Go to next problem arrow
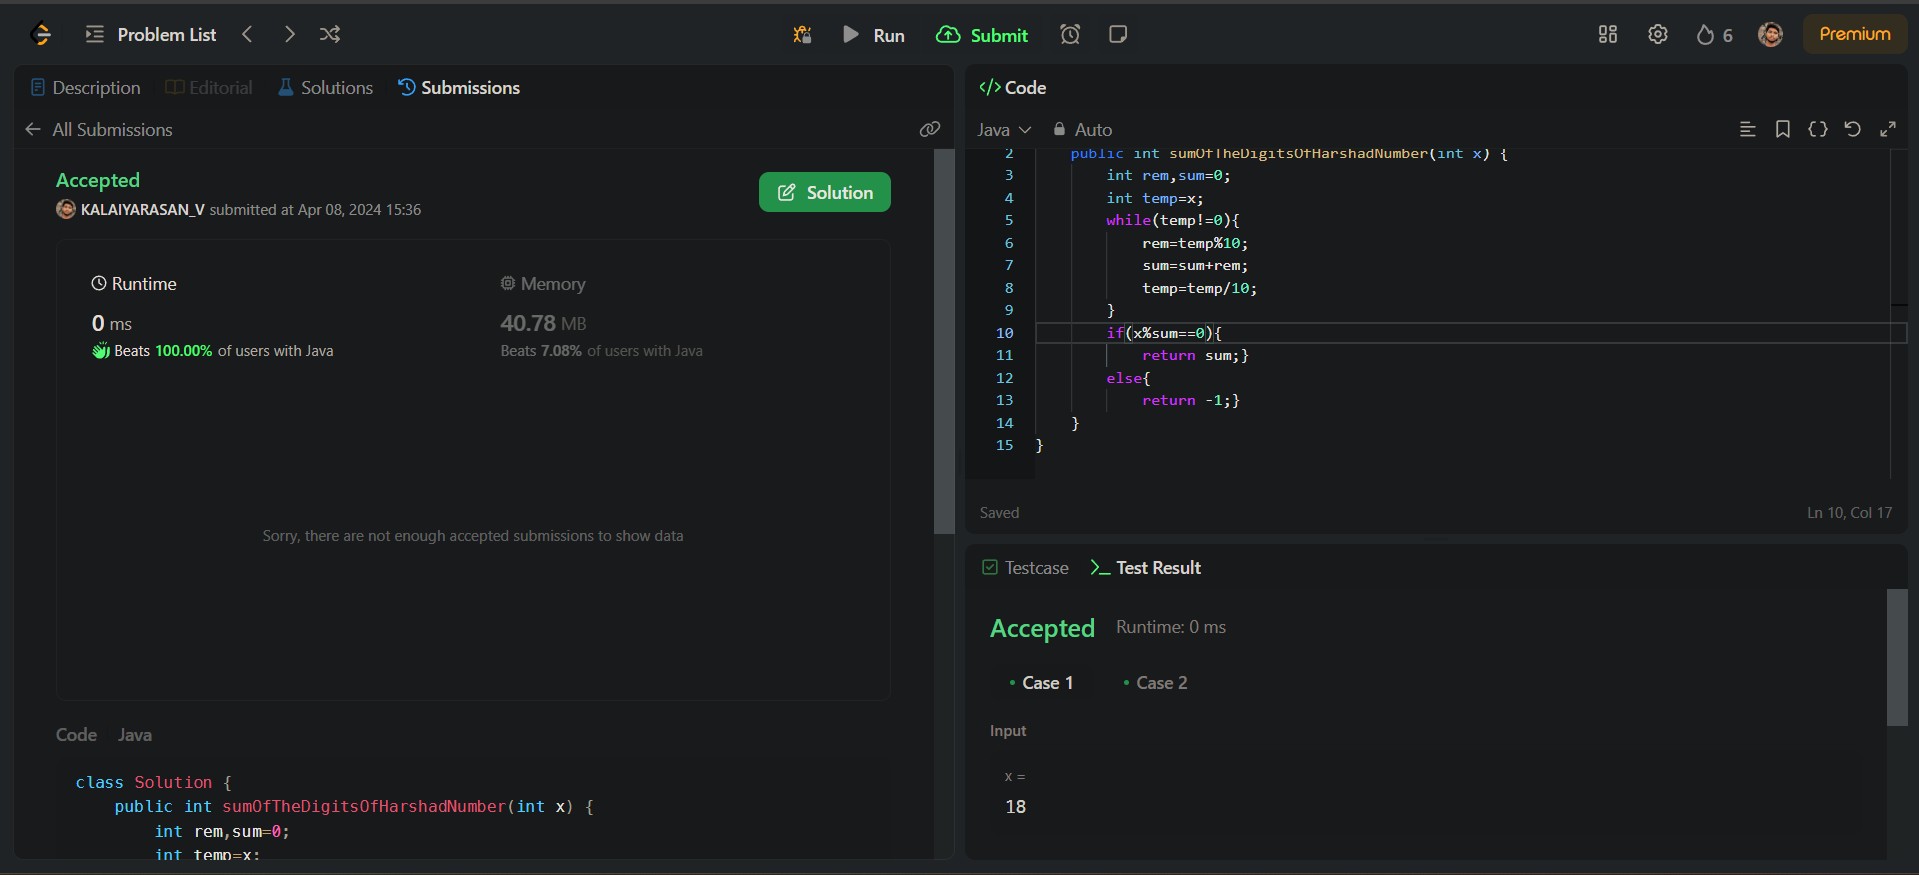The width and height of the screenshot is (1919, 875). (x=289, y=34)
